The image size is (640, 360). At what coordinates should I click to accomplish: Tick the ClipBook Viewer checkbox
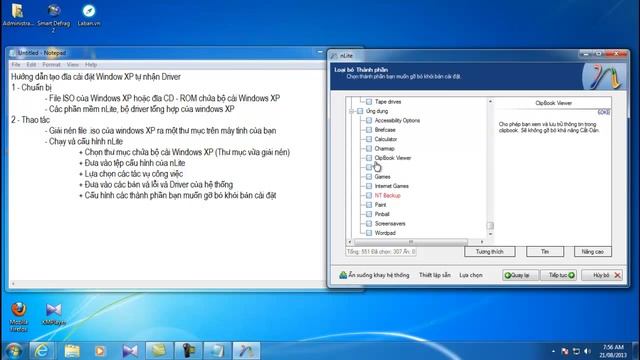tap(369, 158)
